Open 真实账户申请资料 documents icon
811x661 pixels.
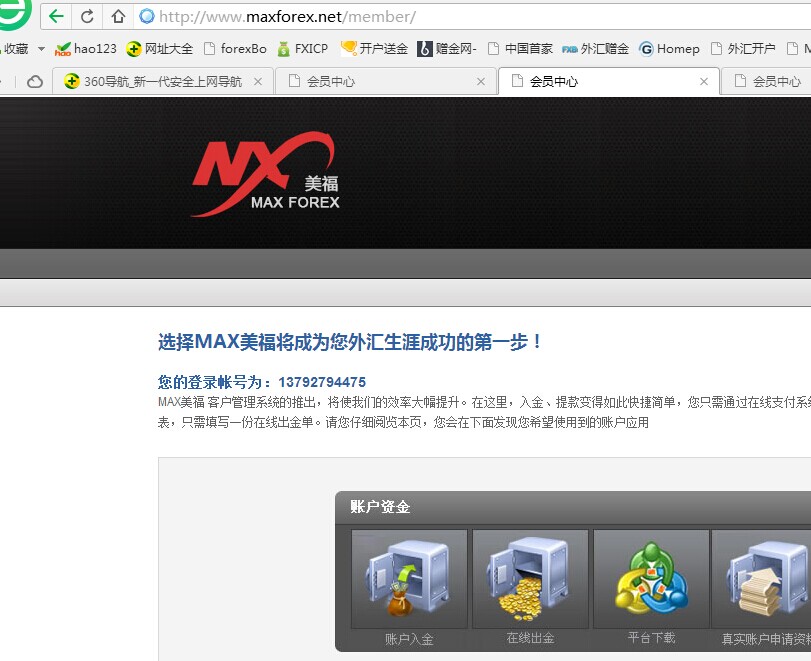tap(761, 579)
